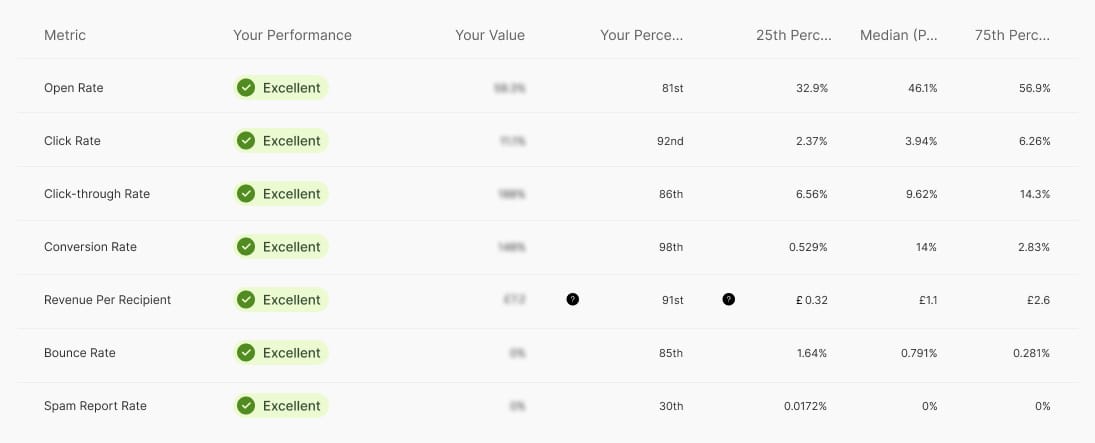Click the 25th Percentile column header
The height and width of the screenshot is (443, 1095).
[x=793, y=35]
